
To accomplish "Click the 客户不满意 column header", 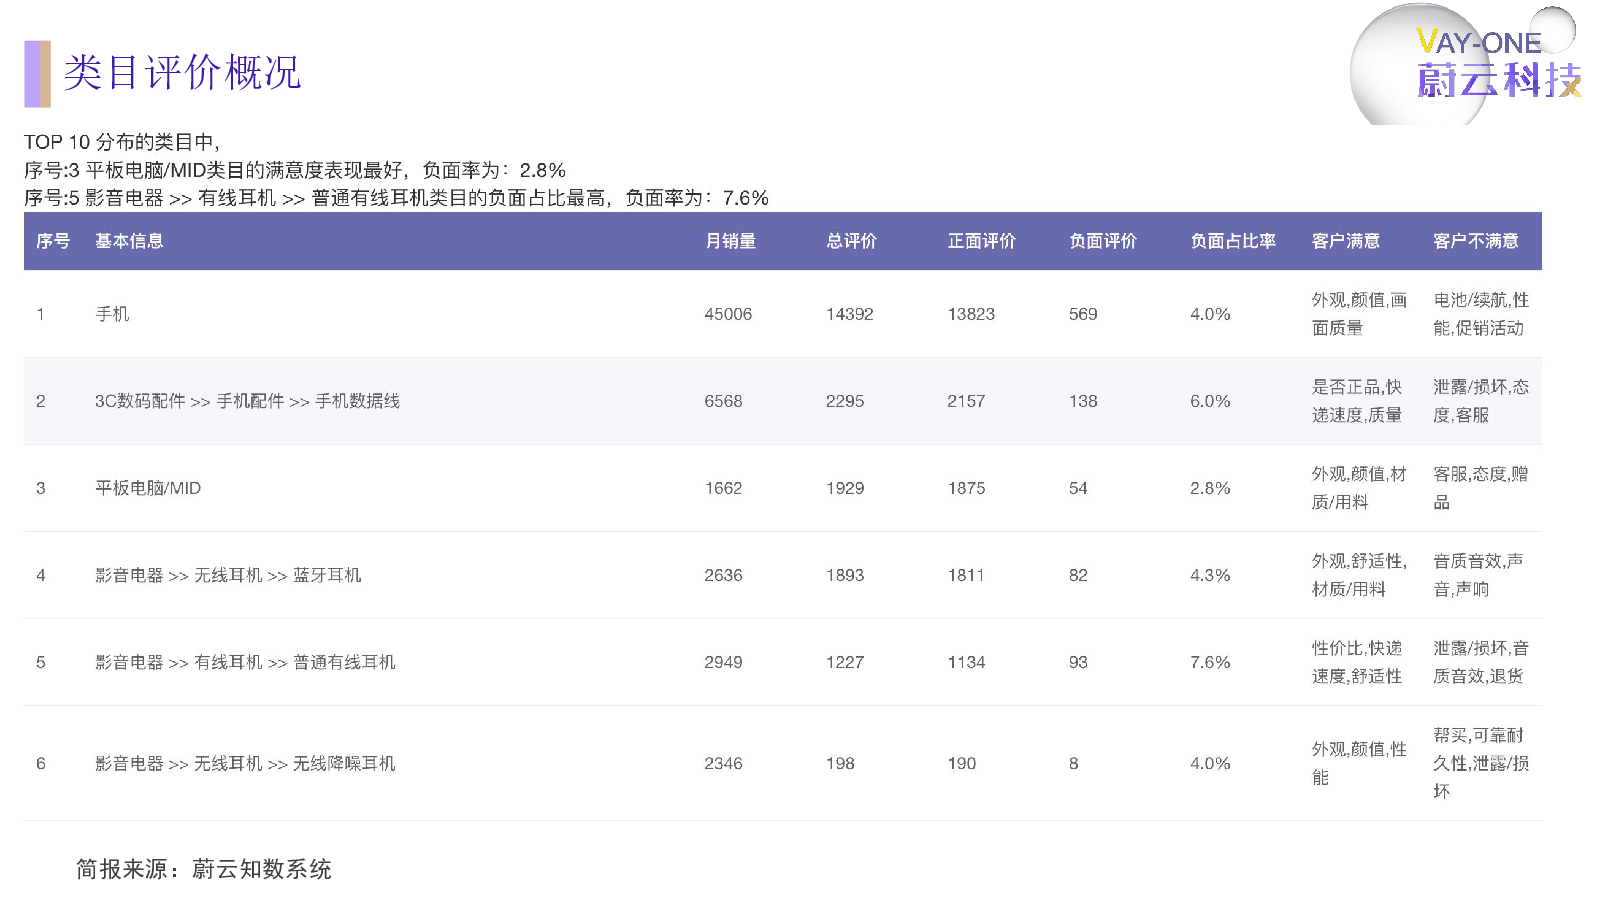I will coord(1475,241).
